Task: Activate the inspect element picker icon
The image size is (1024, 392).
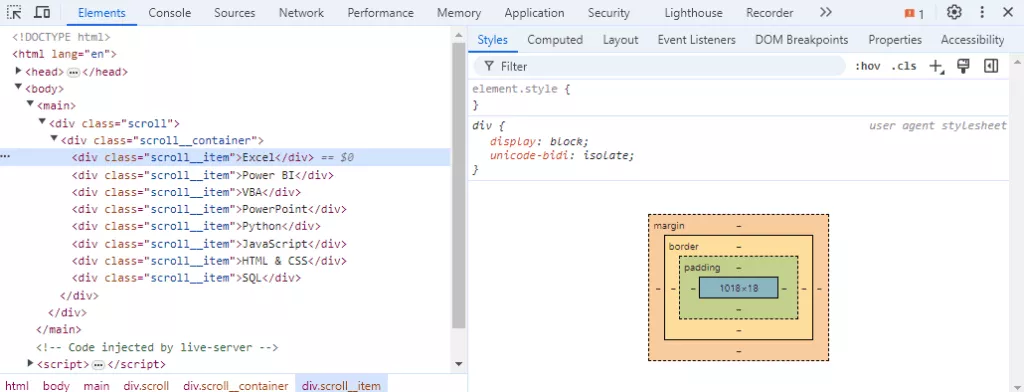Action: click(14, 12)
